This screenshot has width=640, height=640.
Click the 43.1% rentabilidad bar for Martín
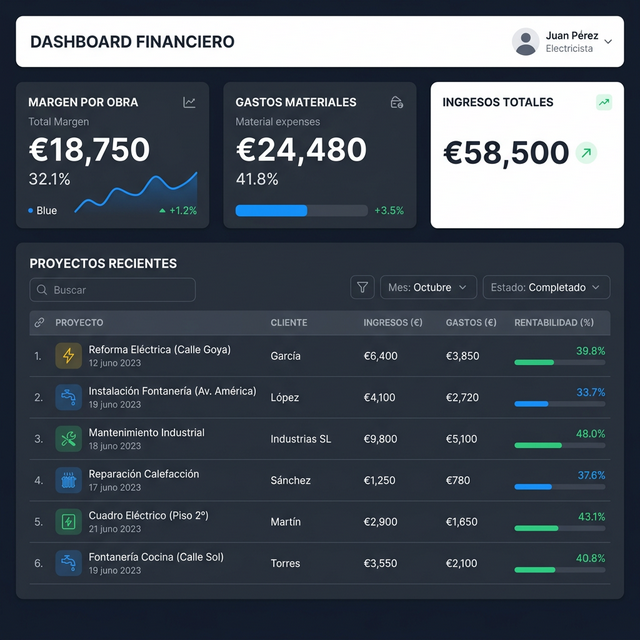pos(560,528)
